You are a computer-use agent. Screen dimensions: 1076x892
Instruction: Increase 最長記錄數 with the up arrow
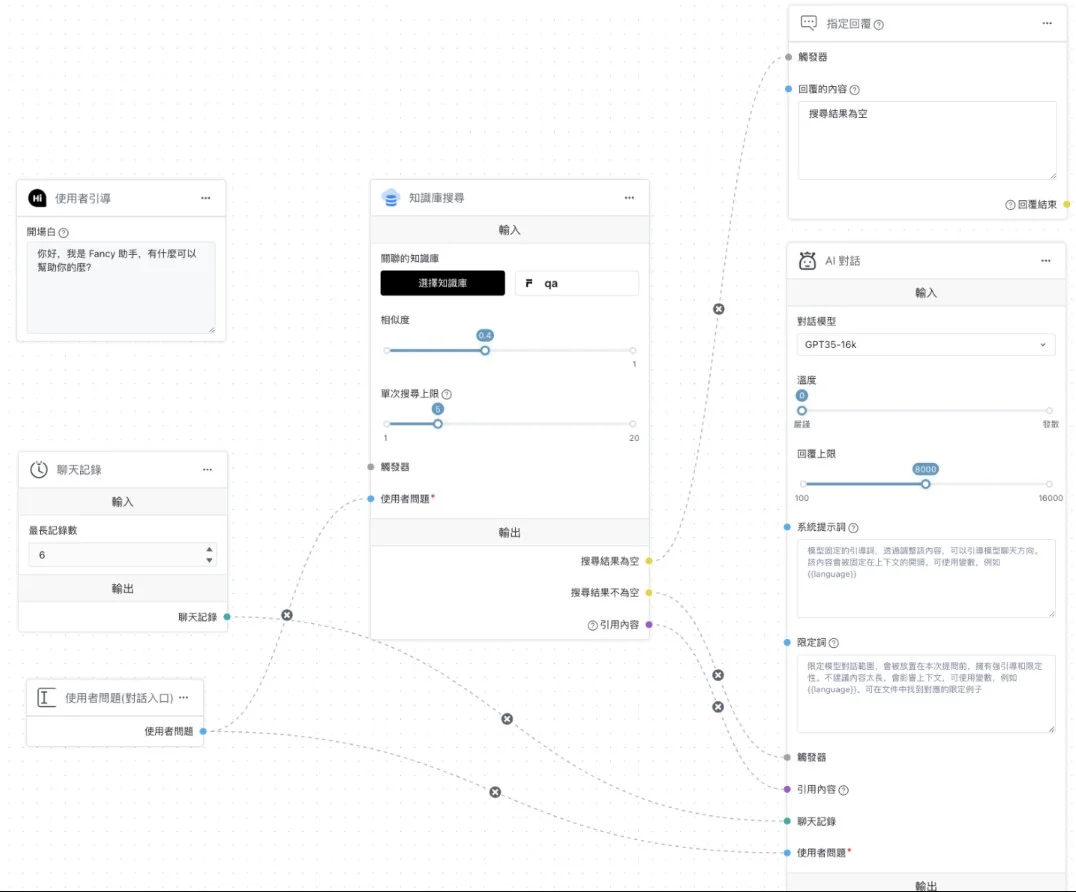(209, 550)
